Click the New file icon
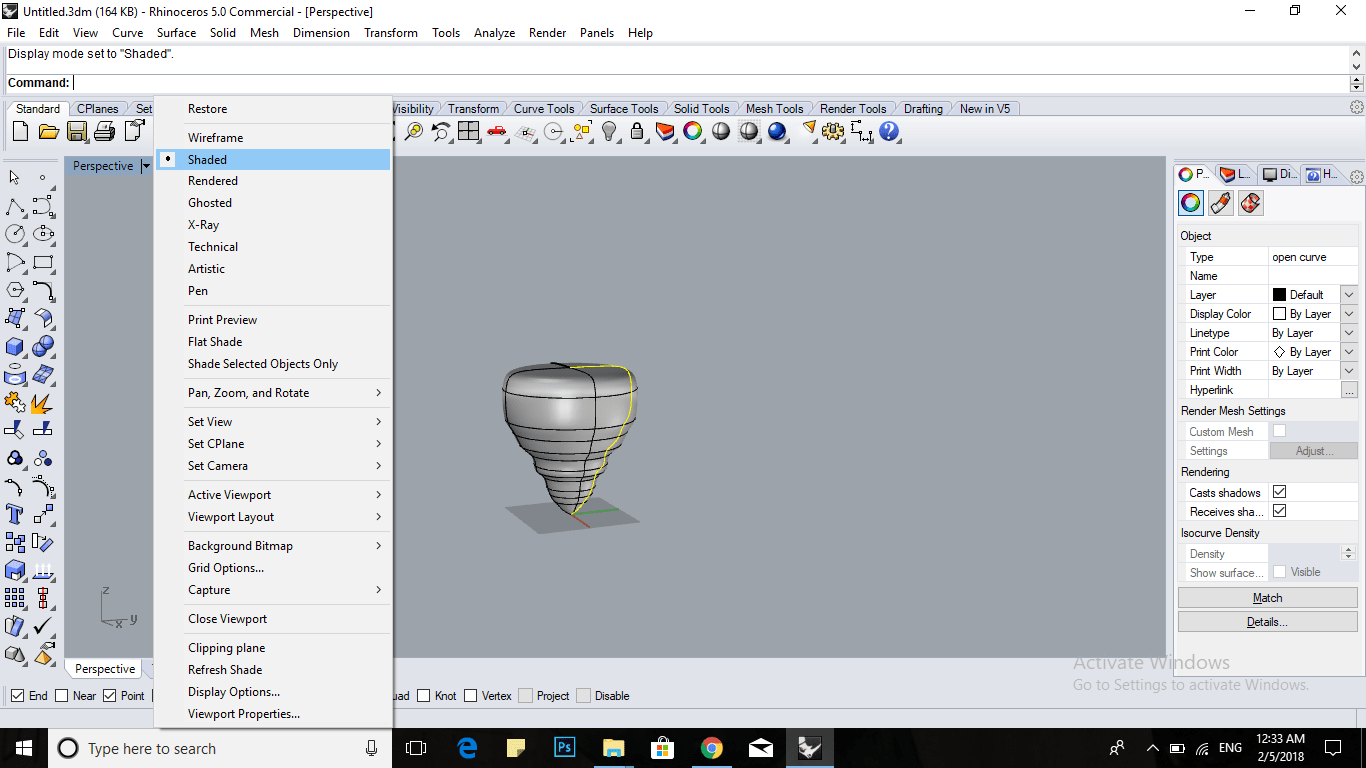1366x768 pixels. (x=20, y=131)
